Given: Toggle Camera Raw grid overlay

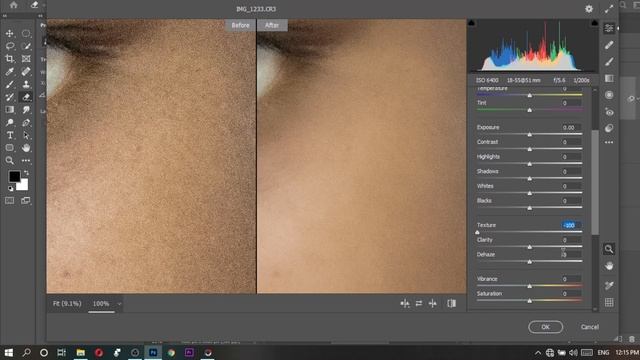Looking at the screenshot, I should (x=609, y=302).
